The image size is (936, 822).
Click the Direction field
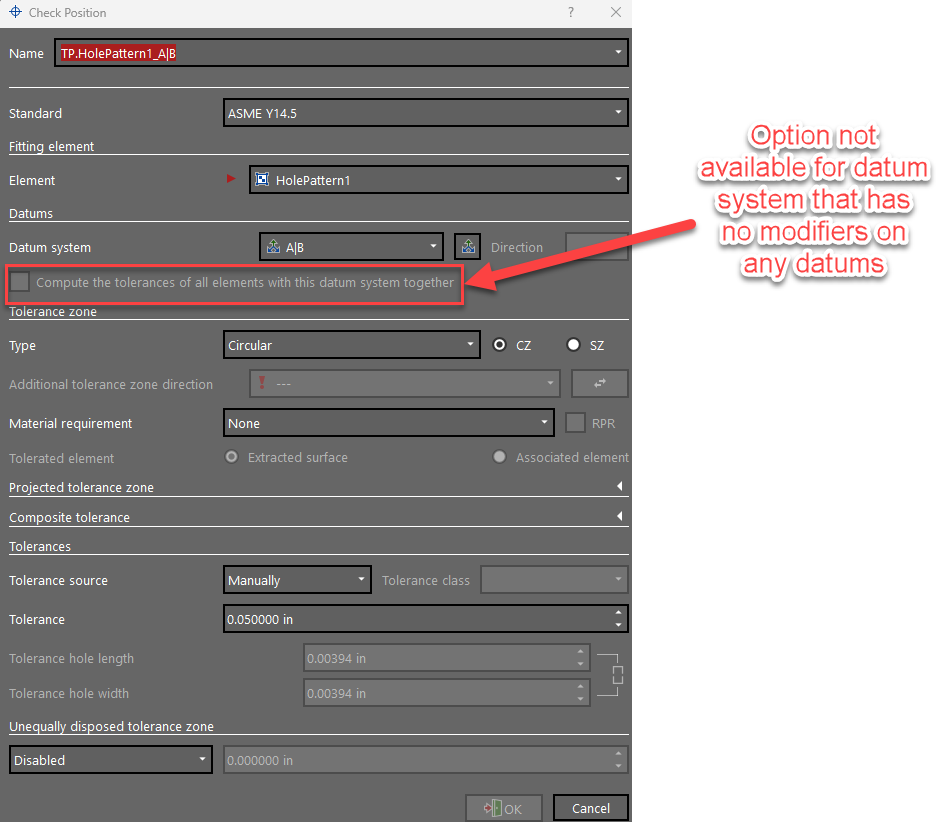point(597,247)
